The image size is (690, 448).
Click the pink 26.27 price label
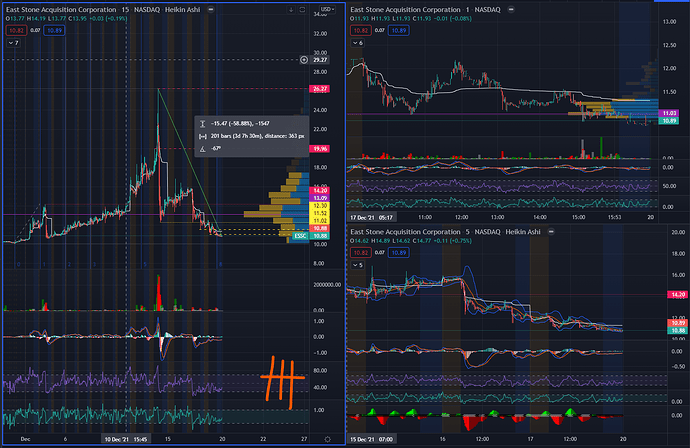coord(320,89)
